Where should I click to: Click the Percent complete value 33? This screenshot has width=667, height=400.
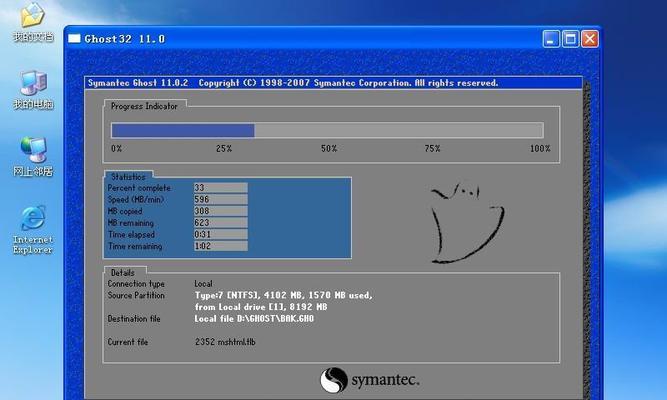(x=220, y=188)
